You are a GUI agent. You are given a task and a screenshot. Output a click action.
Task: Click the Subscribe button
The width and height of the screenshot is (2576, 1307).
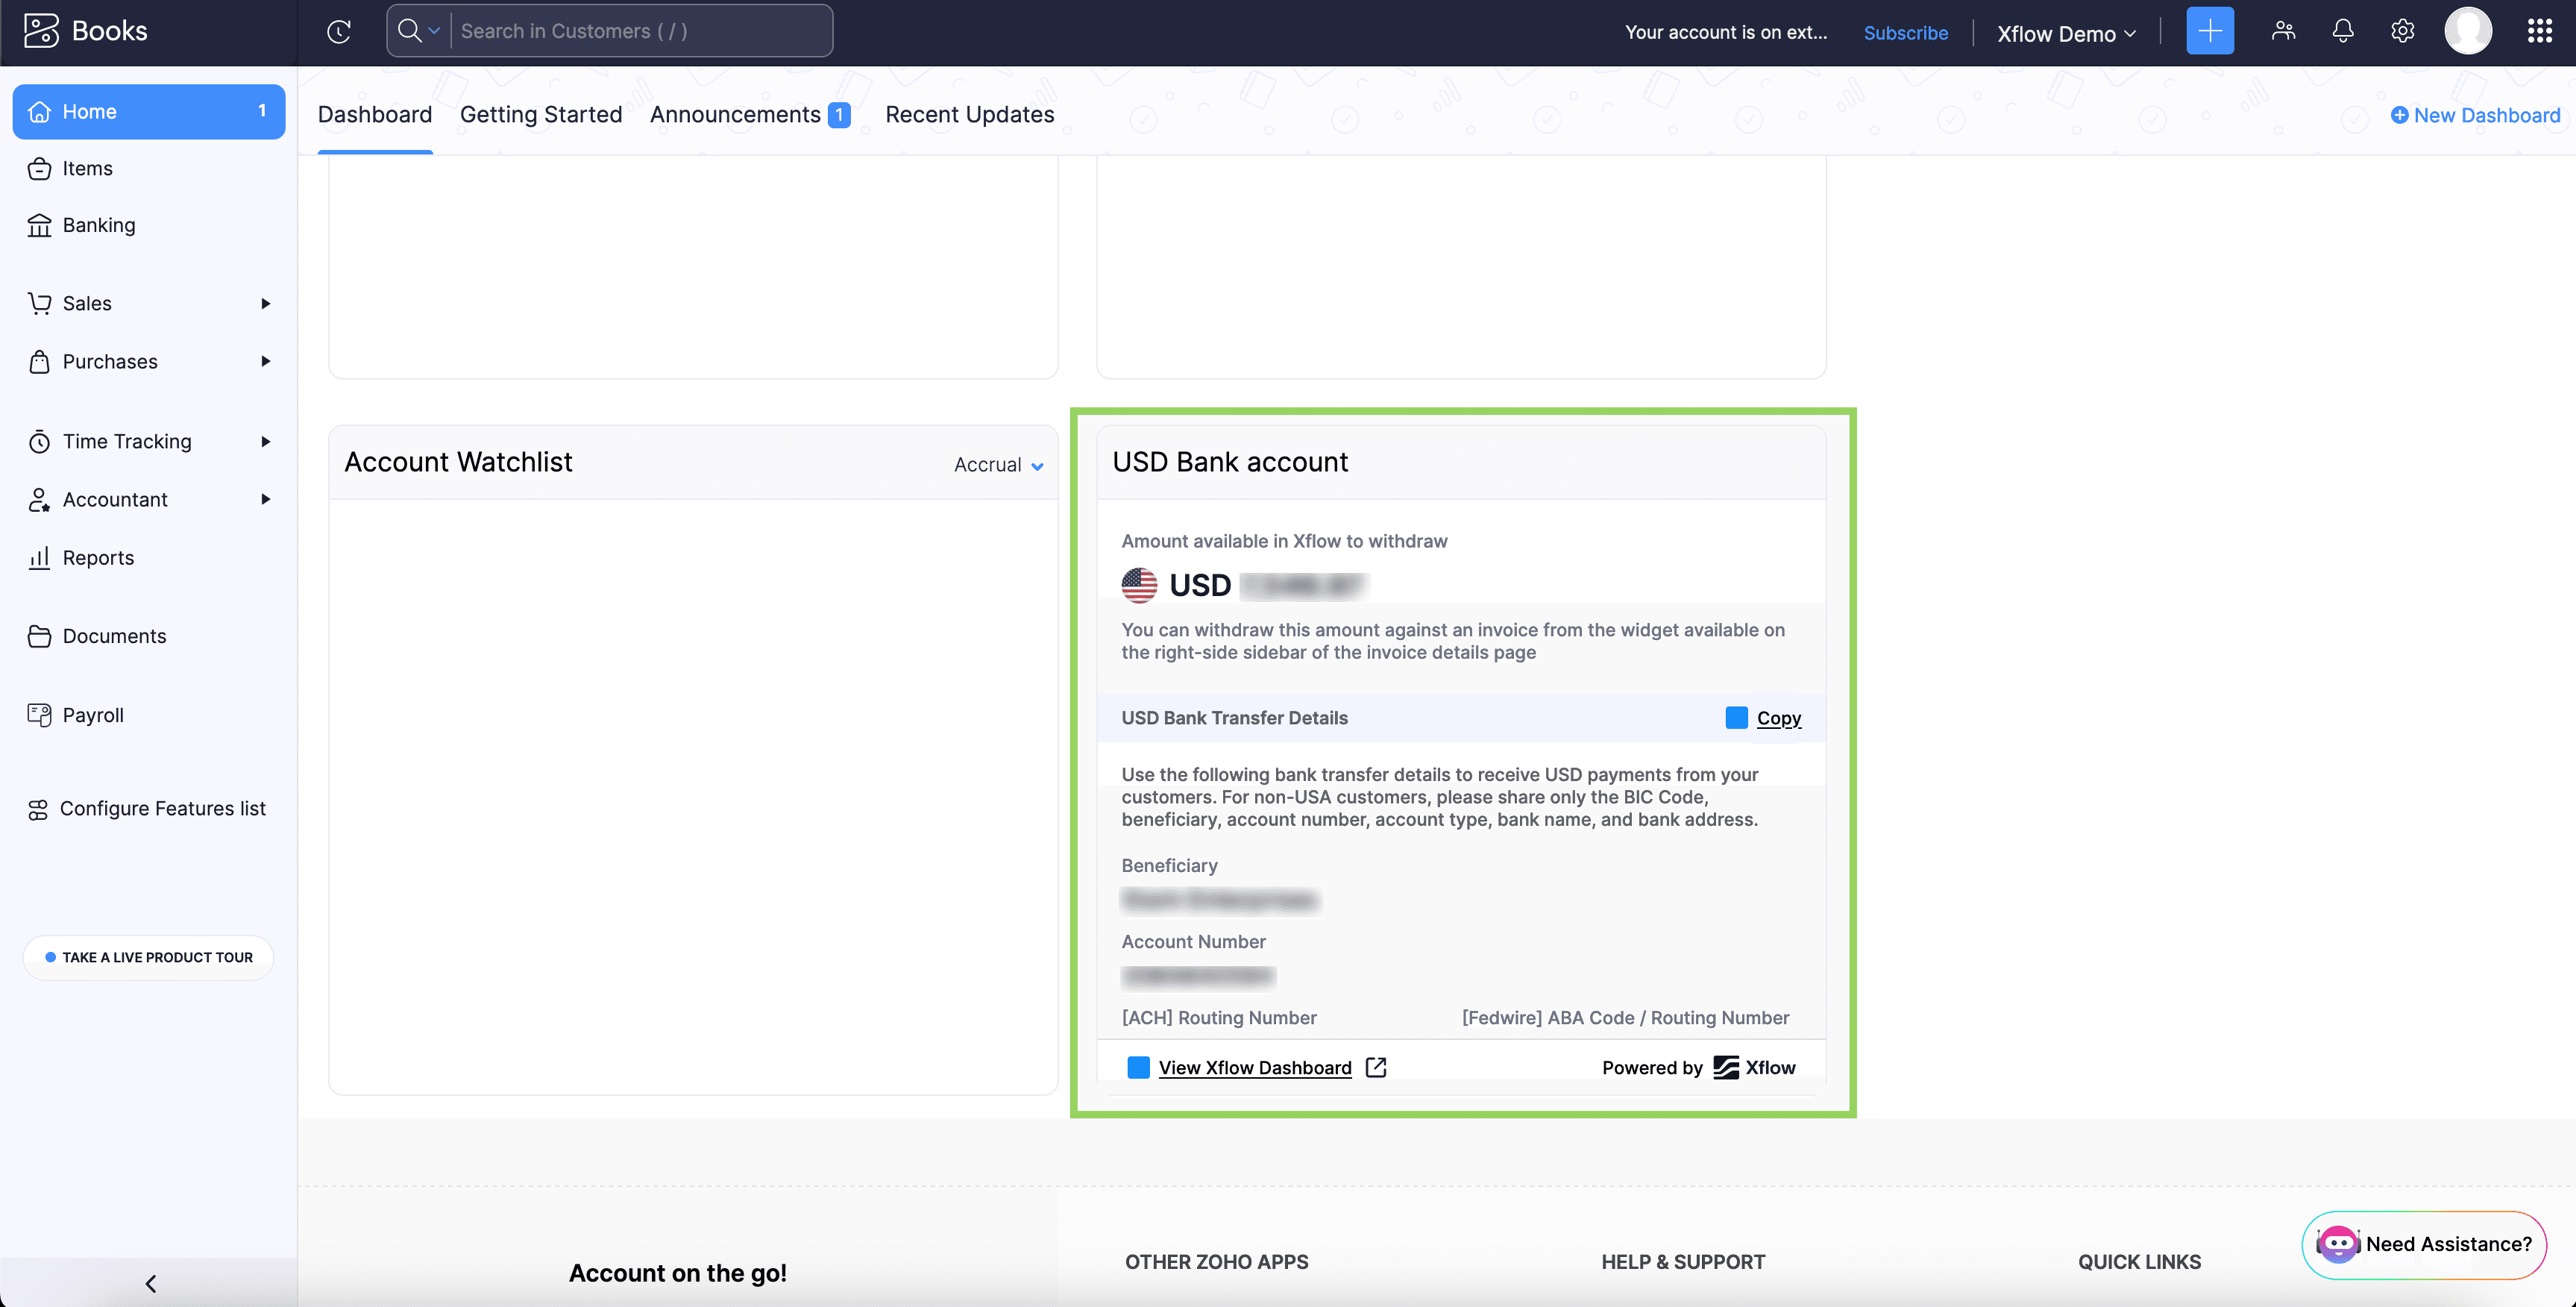point(1905,30)
